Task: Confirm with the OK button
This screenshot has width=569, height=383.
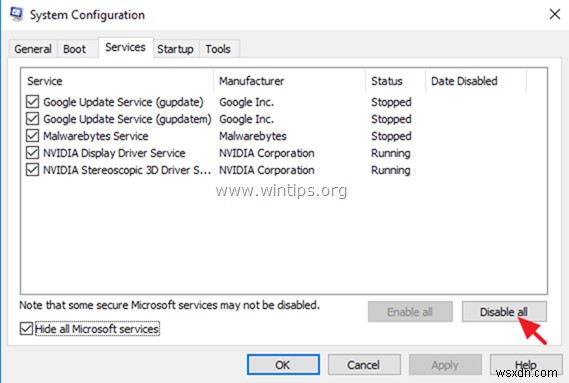Action: tap(283, 365)
